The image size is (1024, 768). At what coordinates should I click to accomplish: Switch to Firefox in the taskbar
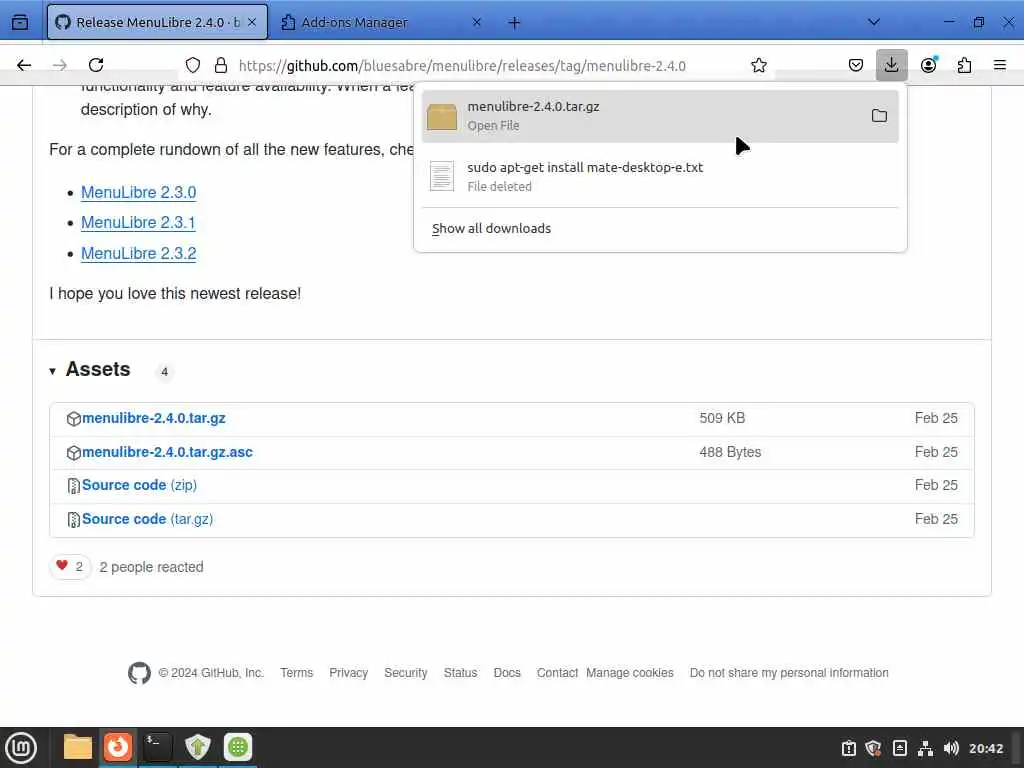(118, 747)
